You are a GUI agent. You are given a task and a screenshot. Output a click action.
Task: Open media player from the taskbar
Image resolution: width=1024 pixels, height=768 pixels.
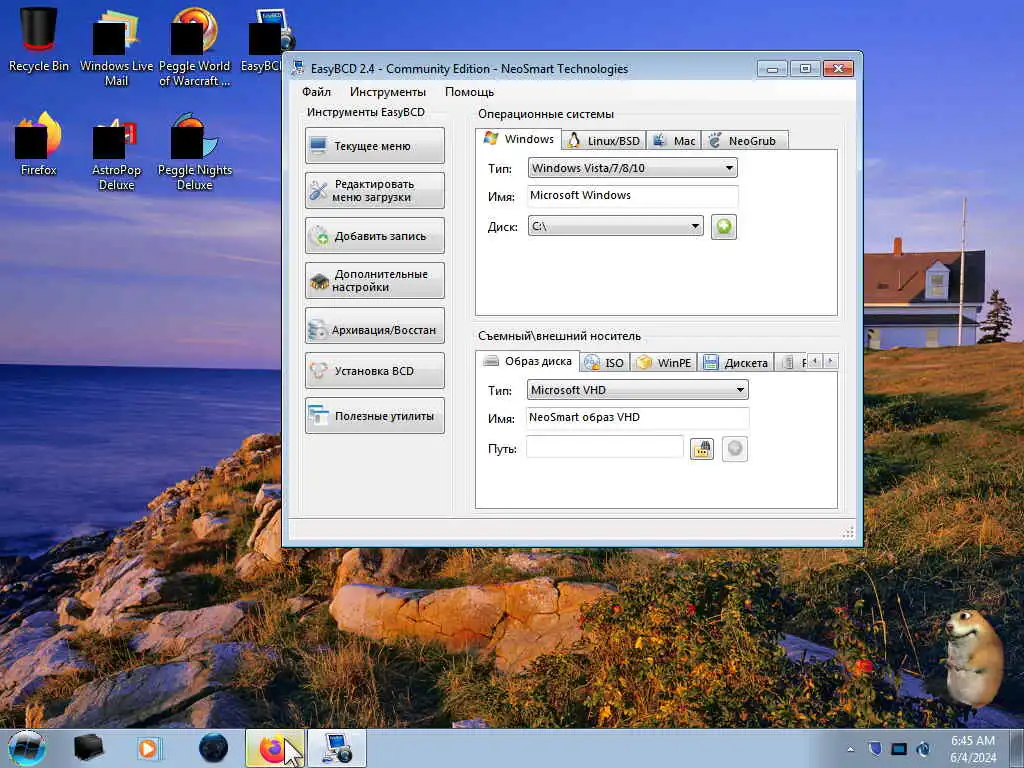[149, 748]
